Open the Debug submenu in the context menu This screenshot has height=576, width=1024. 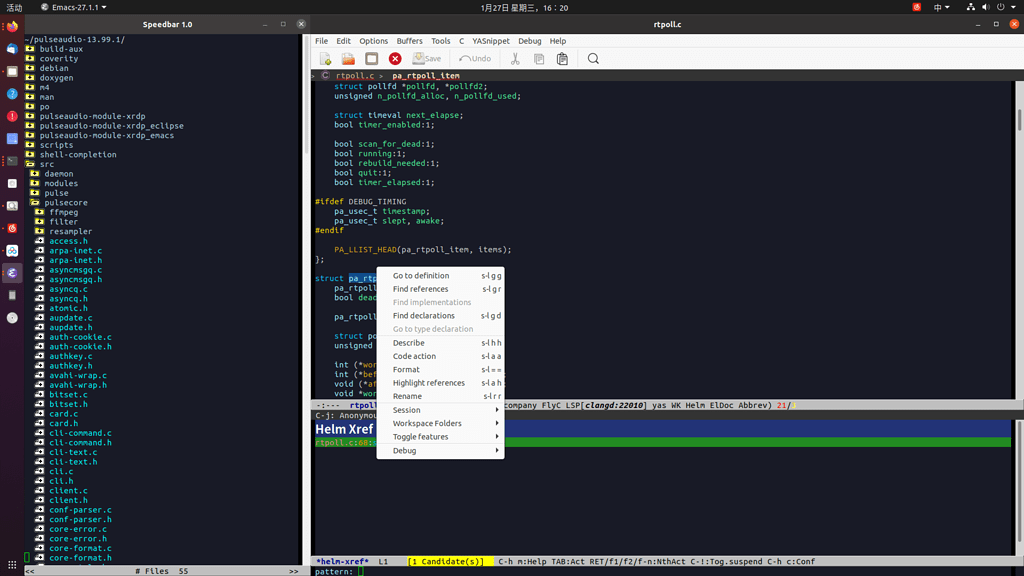(403, 450)
